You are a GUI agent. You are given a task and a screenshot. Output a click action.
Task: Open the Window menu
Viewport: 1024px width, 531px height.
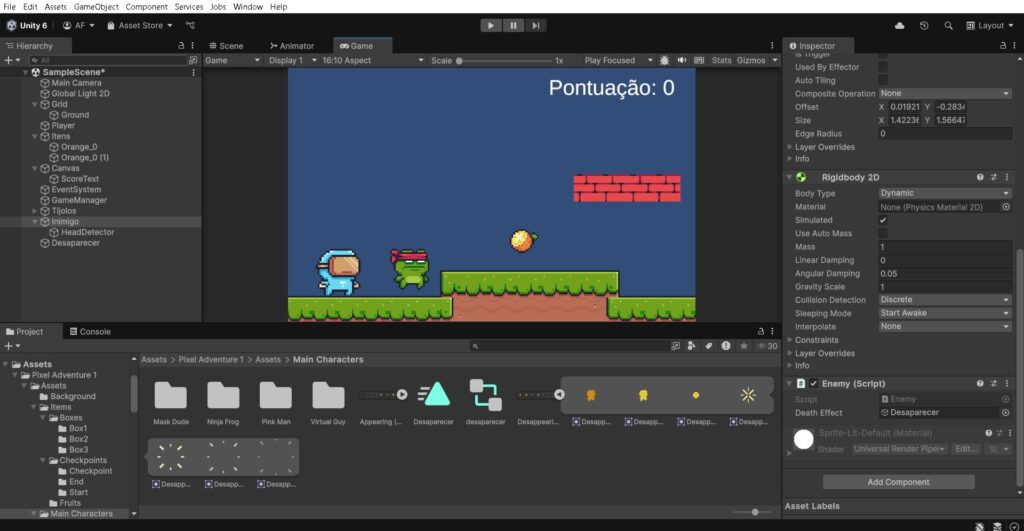[248, 7]
